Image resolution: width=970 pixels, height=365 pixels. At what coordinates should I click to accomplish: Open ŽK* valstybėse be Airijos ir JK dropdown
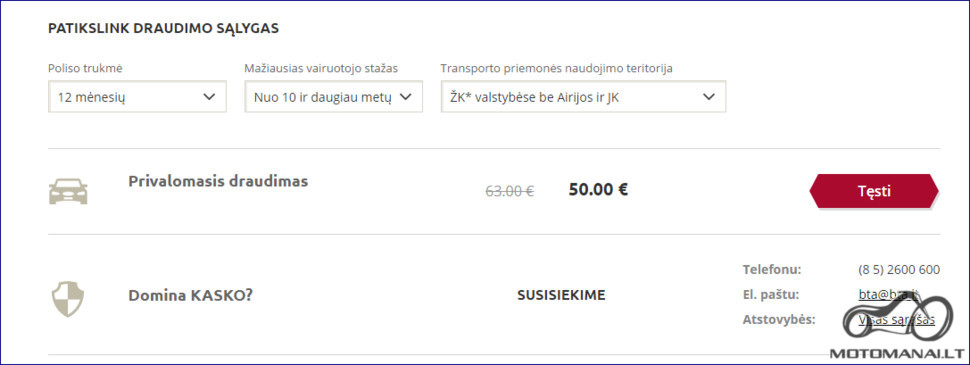[x=583, y=97]
